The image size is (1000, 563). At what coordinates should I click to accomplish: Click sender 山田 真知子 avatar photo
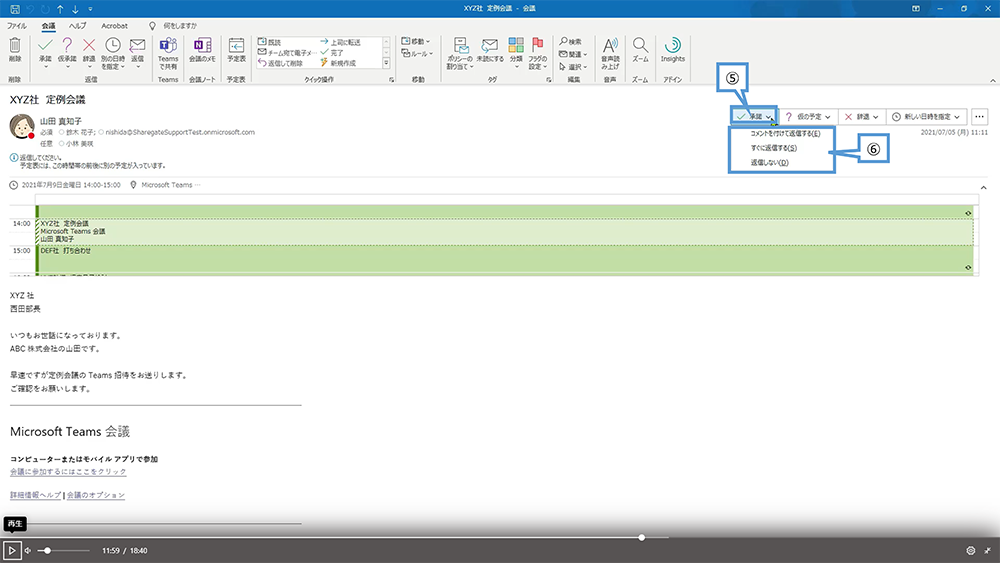pyautogui.click(x=22, y=126)
